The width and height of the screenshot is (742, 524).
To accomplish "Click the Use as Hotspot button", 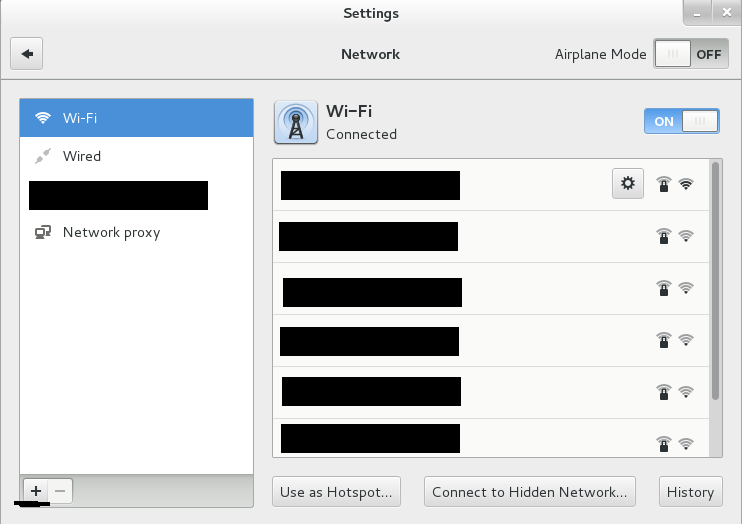I will (x=337, y=491).
